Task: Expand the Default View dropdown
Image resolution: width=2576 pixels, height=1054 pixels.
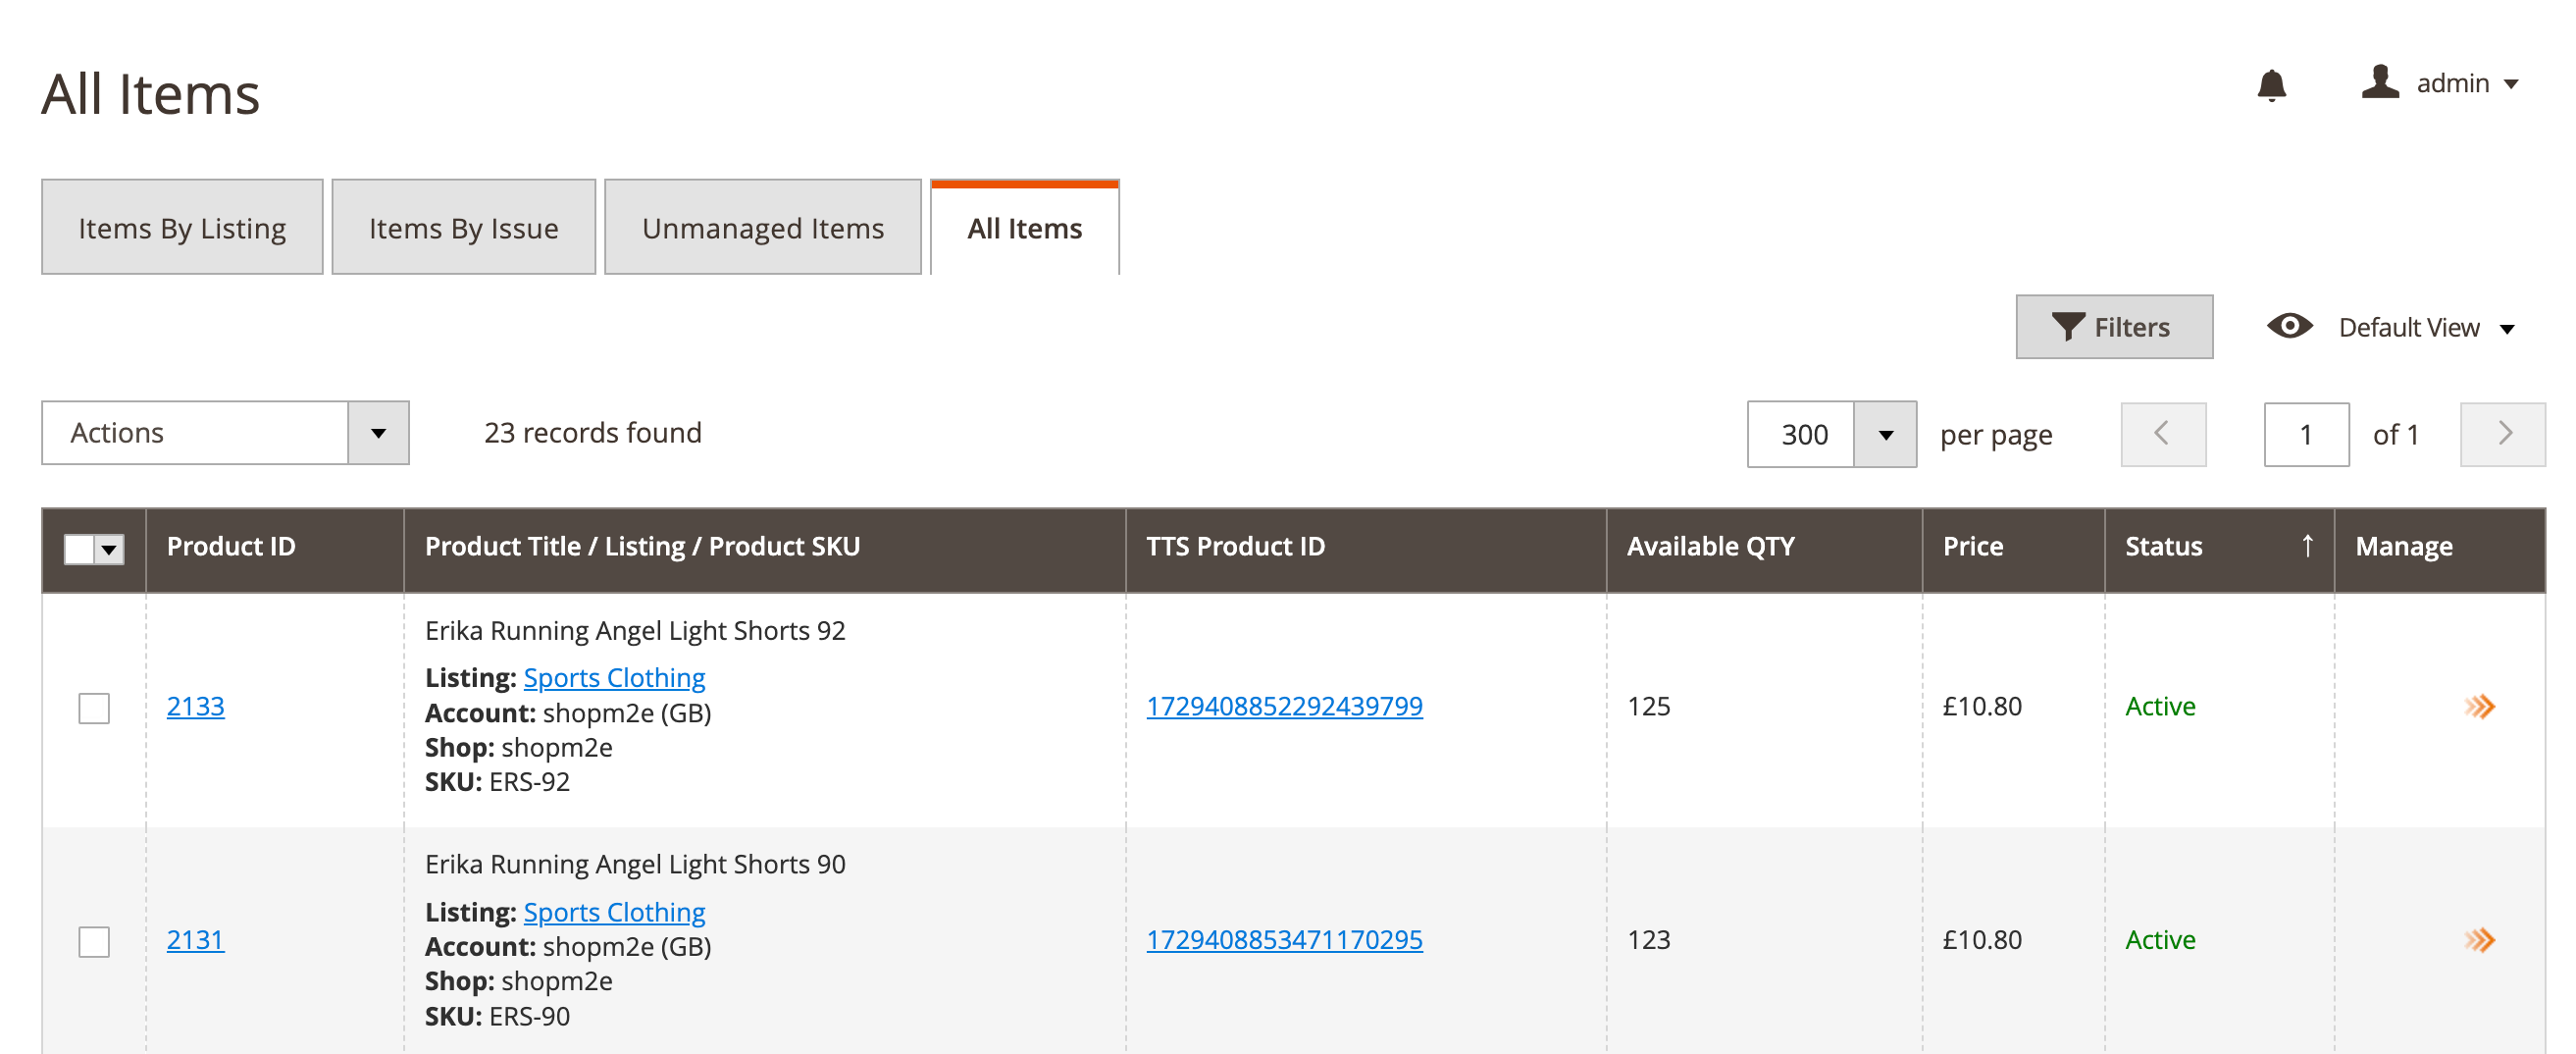Action: 2506,328
